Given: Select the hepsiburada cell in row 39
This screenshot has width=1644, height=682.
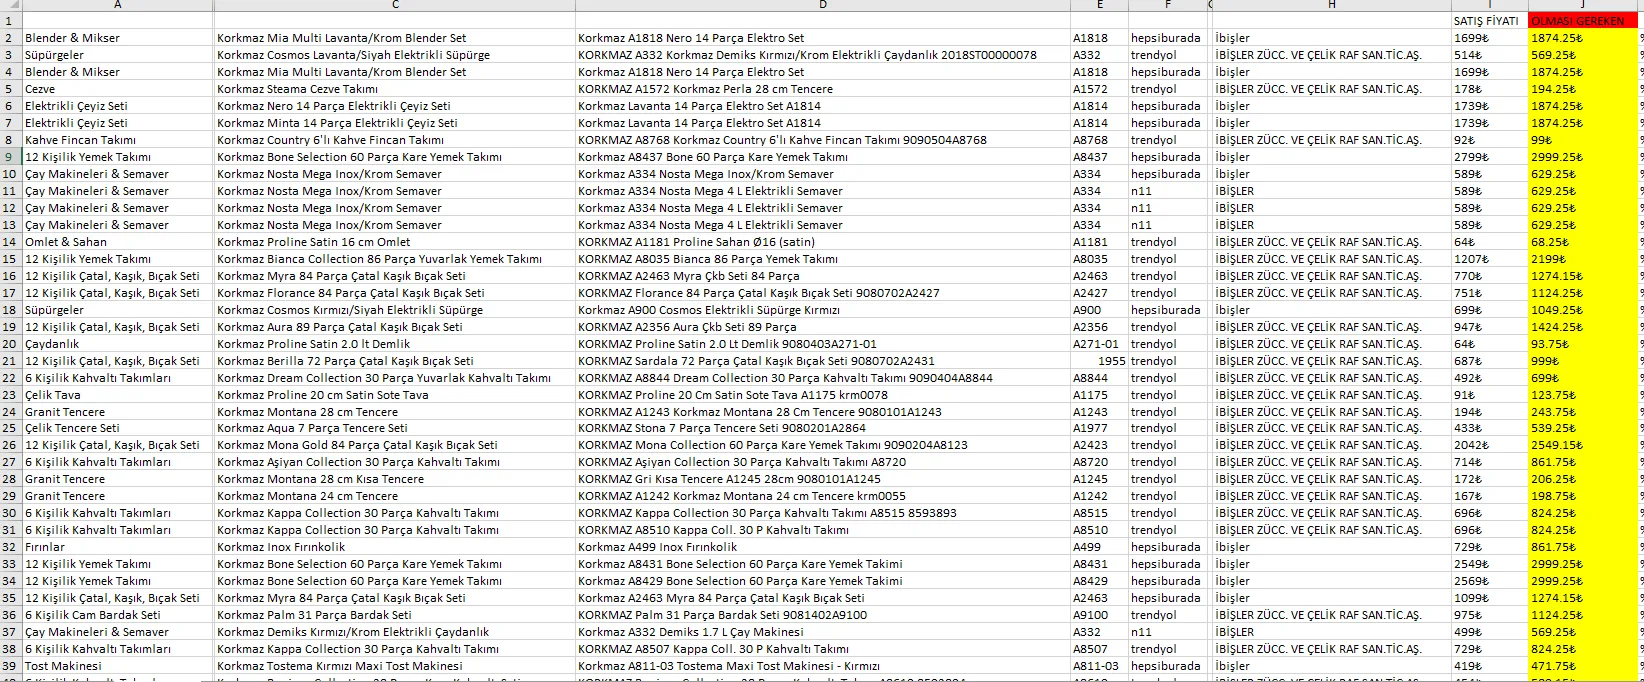Looking at the screenshot, I should point(1167,666).
